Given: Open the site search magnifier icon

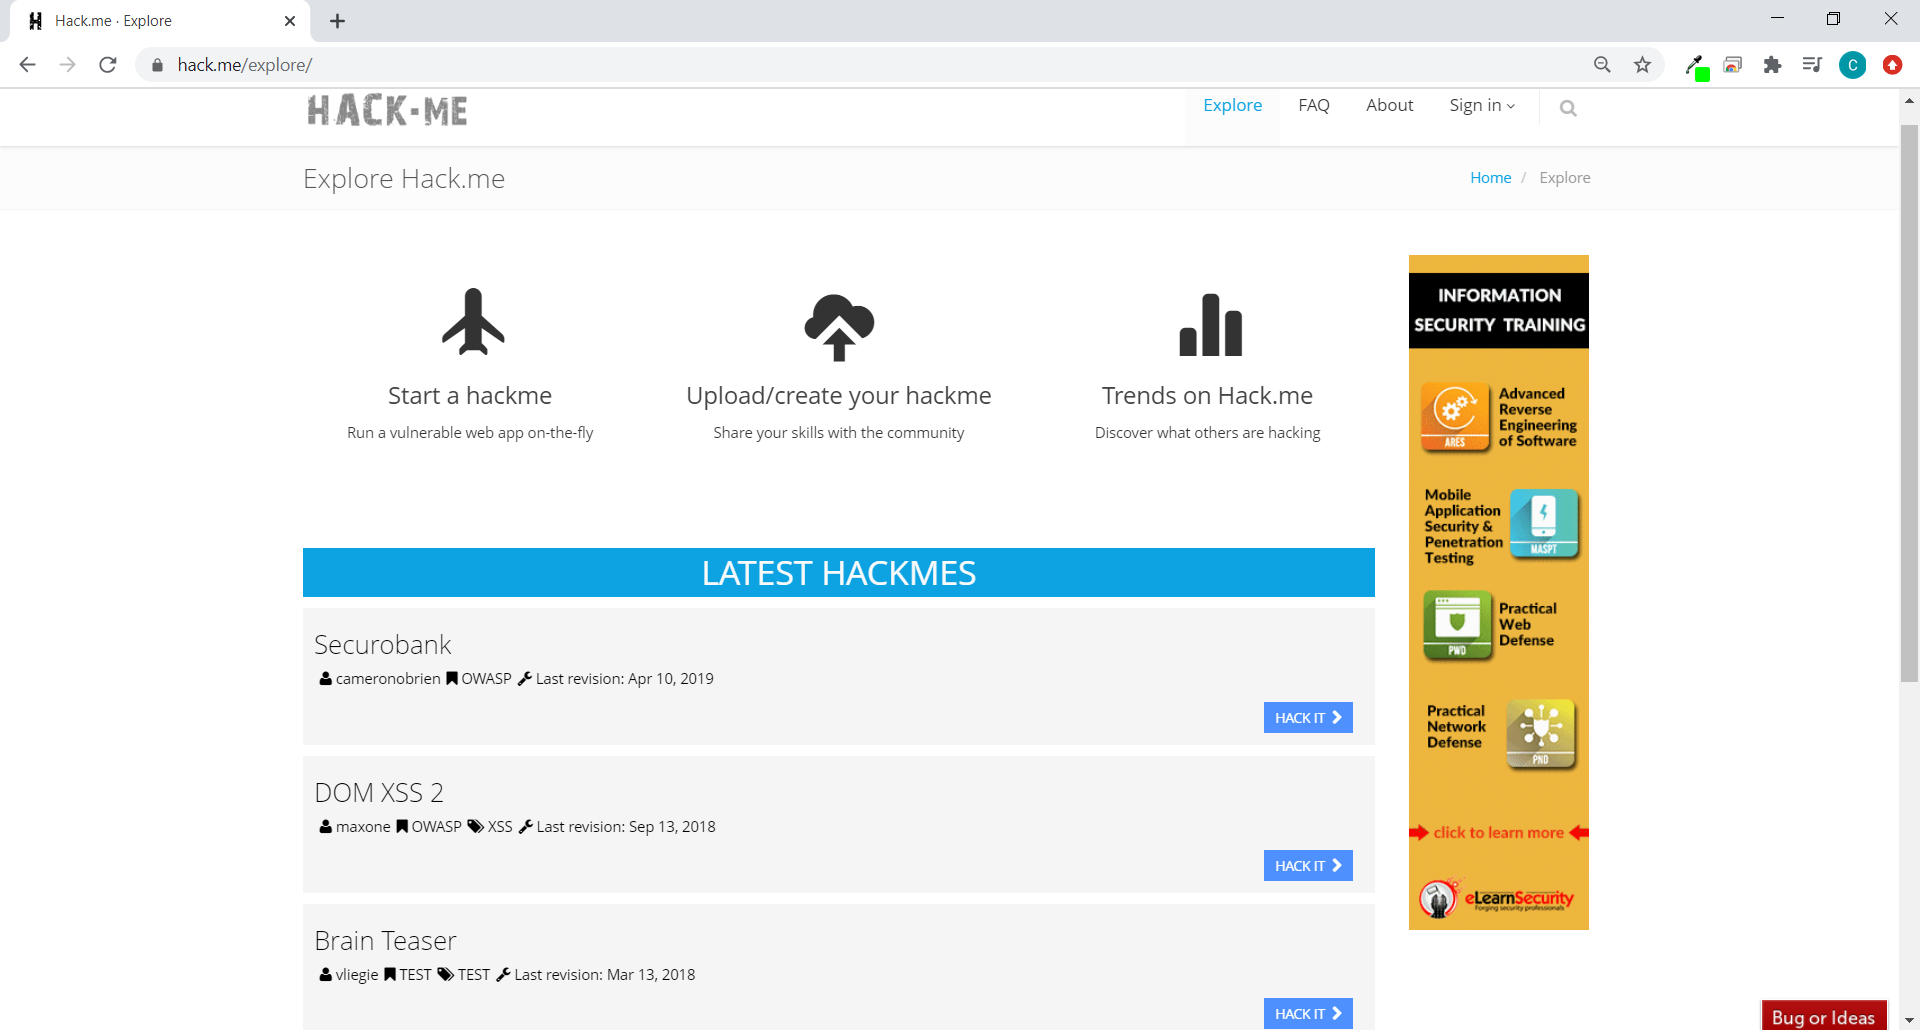Looking at the screenshot, I should tap(1567, 107).
